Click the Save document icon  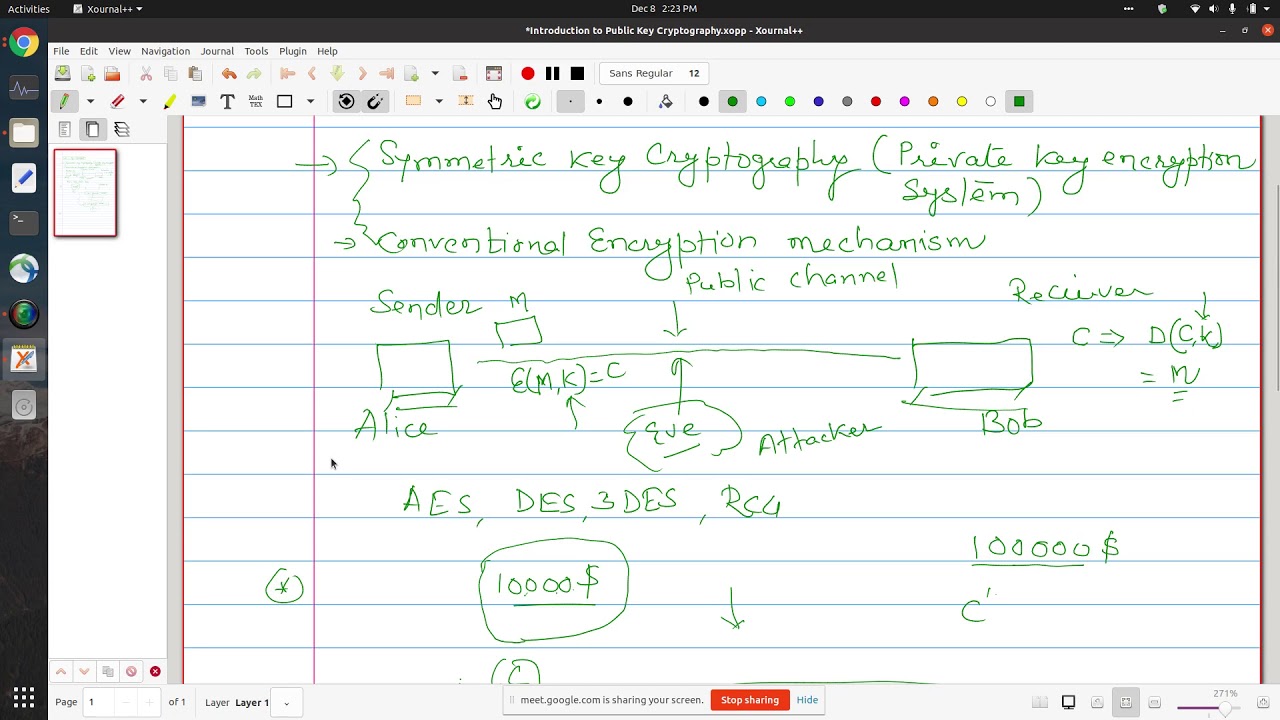(x=63, y=73)
